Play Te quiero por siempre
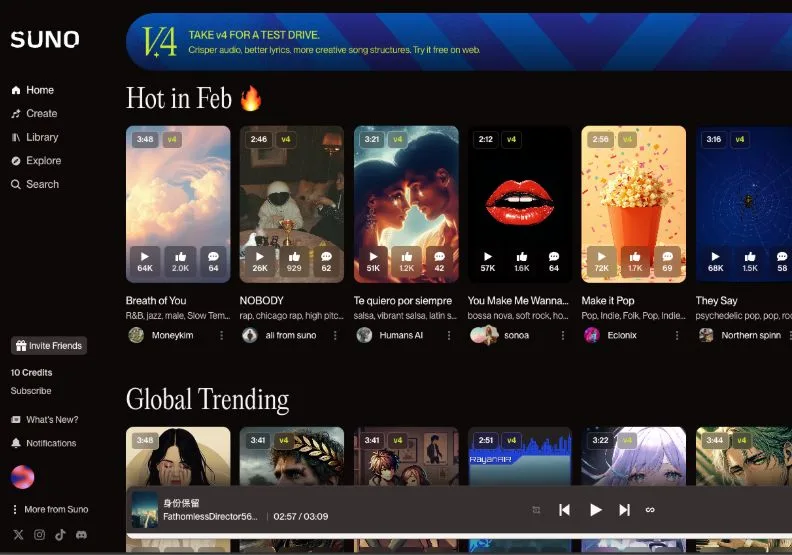792x555 pixels. [373, 262]
